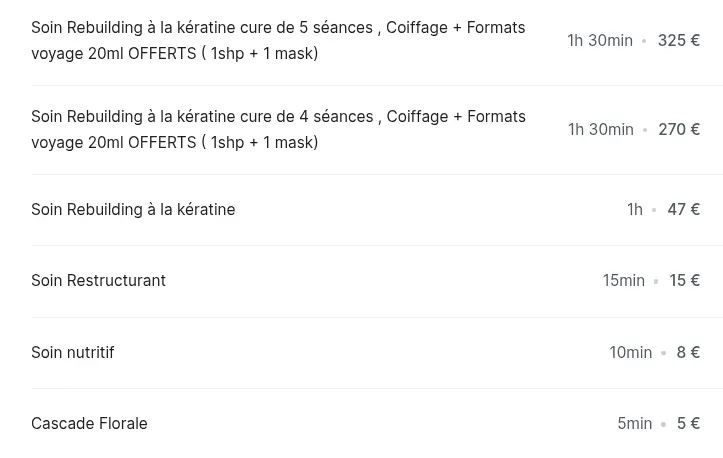The image size is (723, 458).
Task: Choose the Soin Restructurant service
Action: tap(98, 280)
